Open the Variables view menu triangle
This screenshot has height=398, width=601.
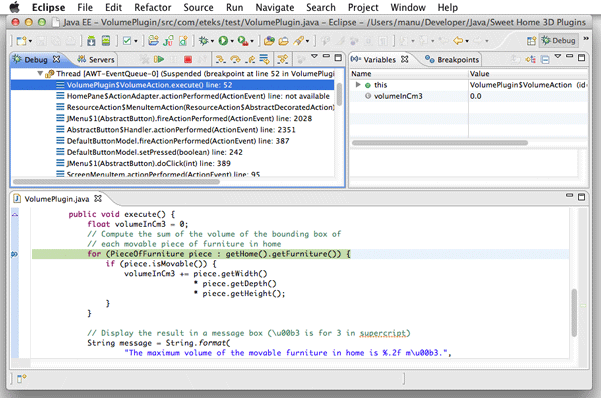pyautogui.click(x=558, y=56)
